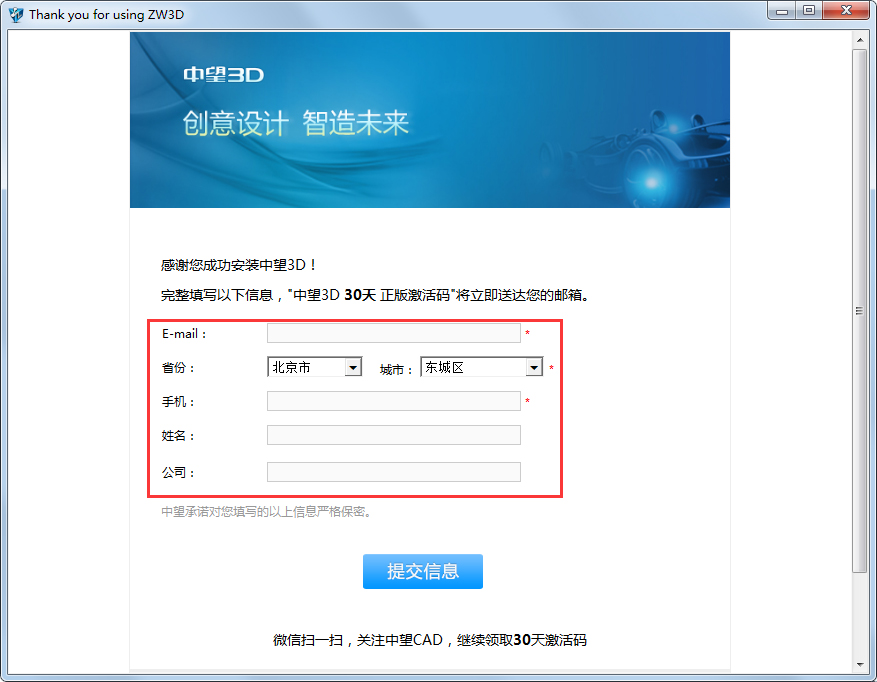The width and height of the screenshot is (877, 682).
Task: Open the 省份 province dropdown
Action: point(315,367)
